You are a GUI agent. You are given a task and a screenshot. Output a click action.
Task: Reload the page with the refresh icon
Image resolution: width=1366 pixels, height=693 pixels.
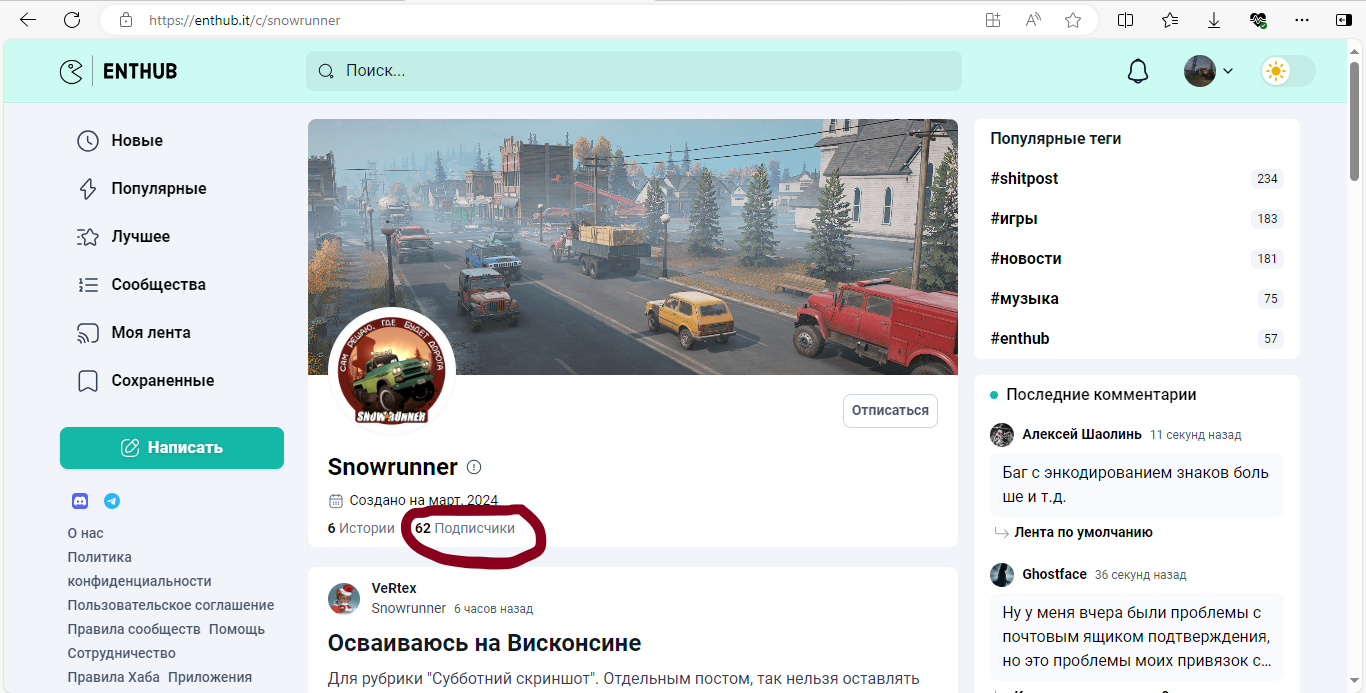72,20
